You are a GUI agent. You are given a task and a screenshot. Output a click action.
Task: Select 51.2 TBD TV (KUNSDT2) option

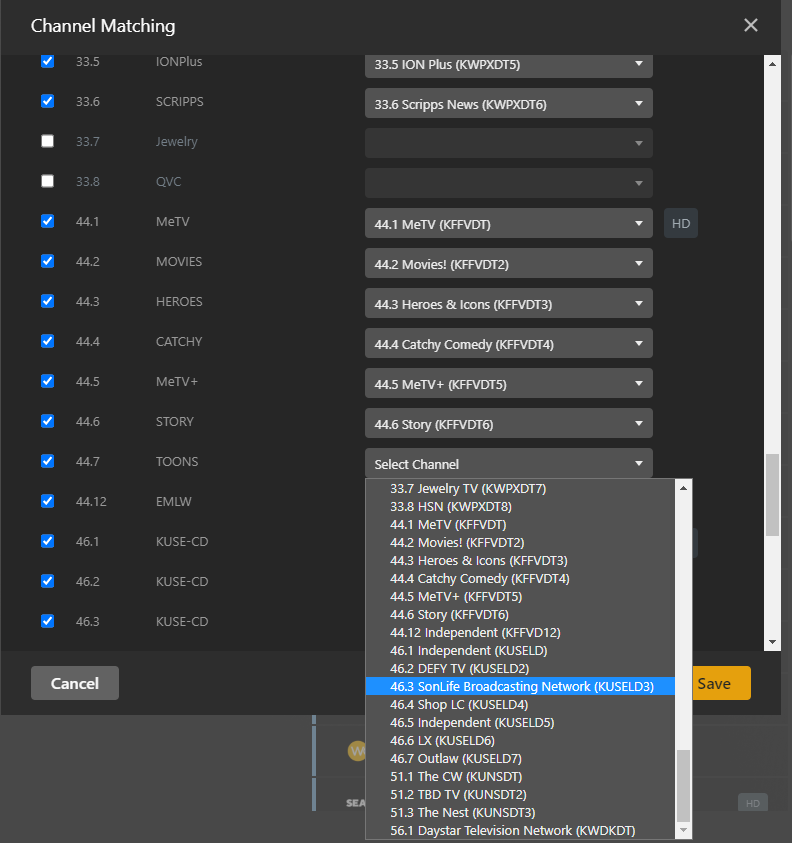click(520, 795)
